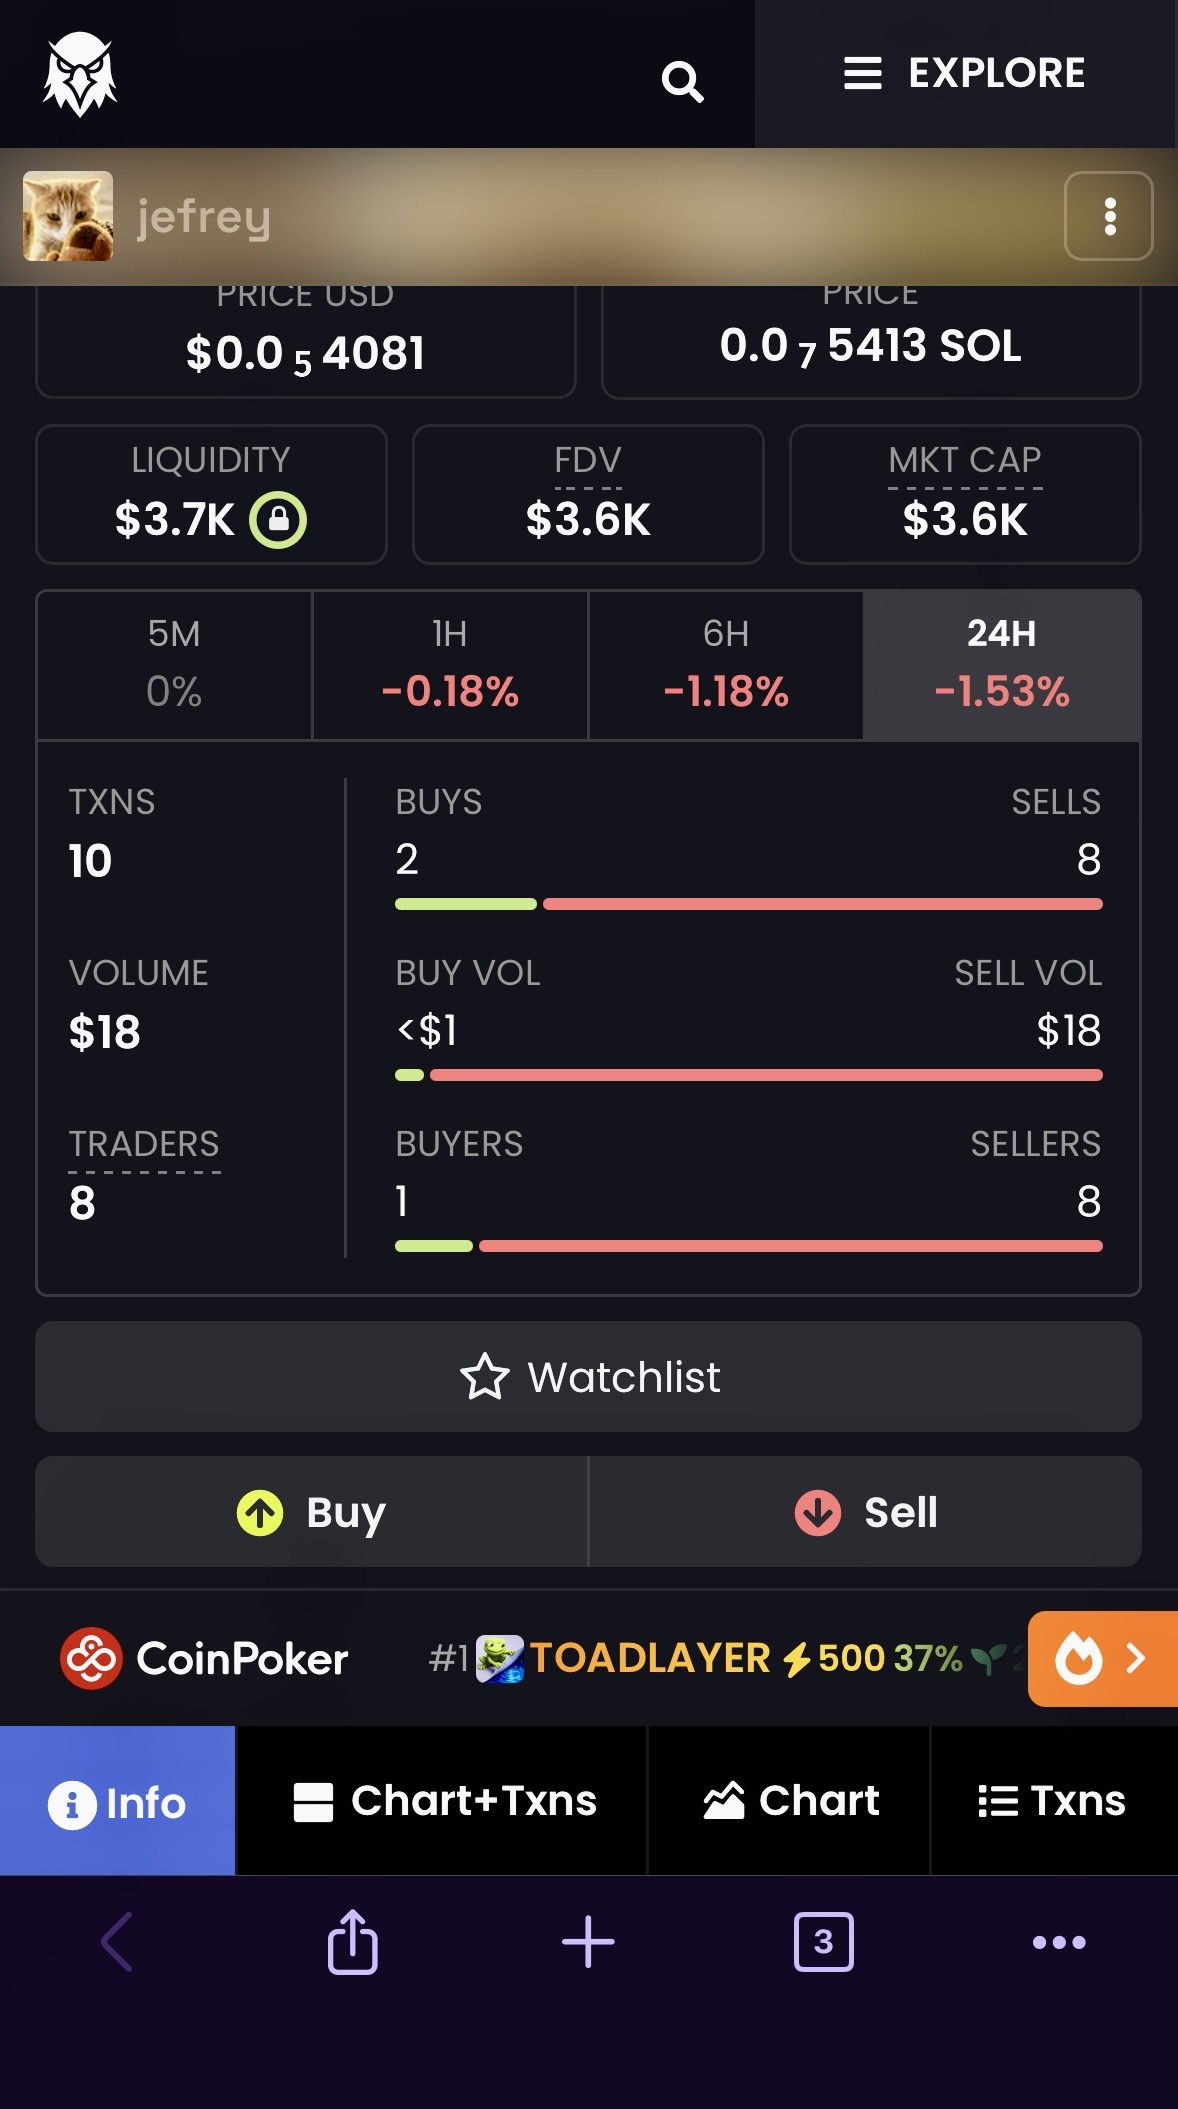Screen dimensions: 1178x2109
Task: Switch to the Chart+Txns tab
Action: (442, 1801)
